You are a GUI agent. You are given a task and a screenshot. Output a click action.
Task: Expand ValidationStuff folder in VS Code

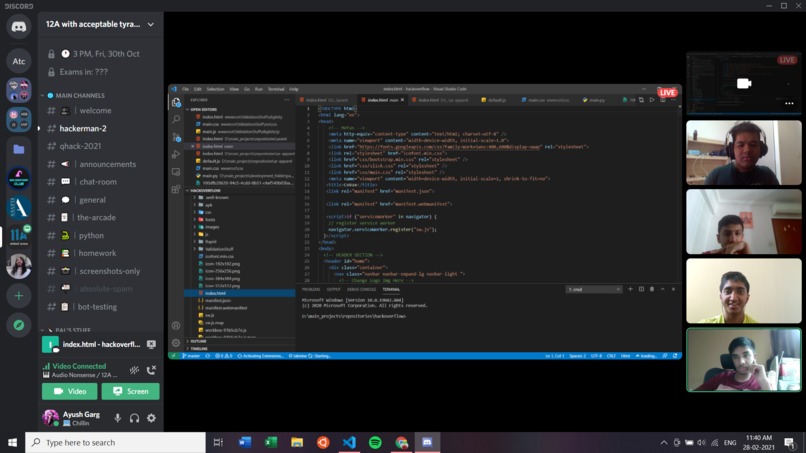pos(219,249)
